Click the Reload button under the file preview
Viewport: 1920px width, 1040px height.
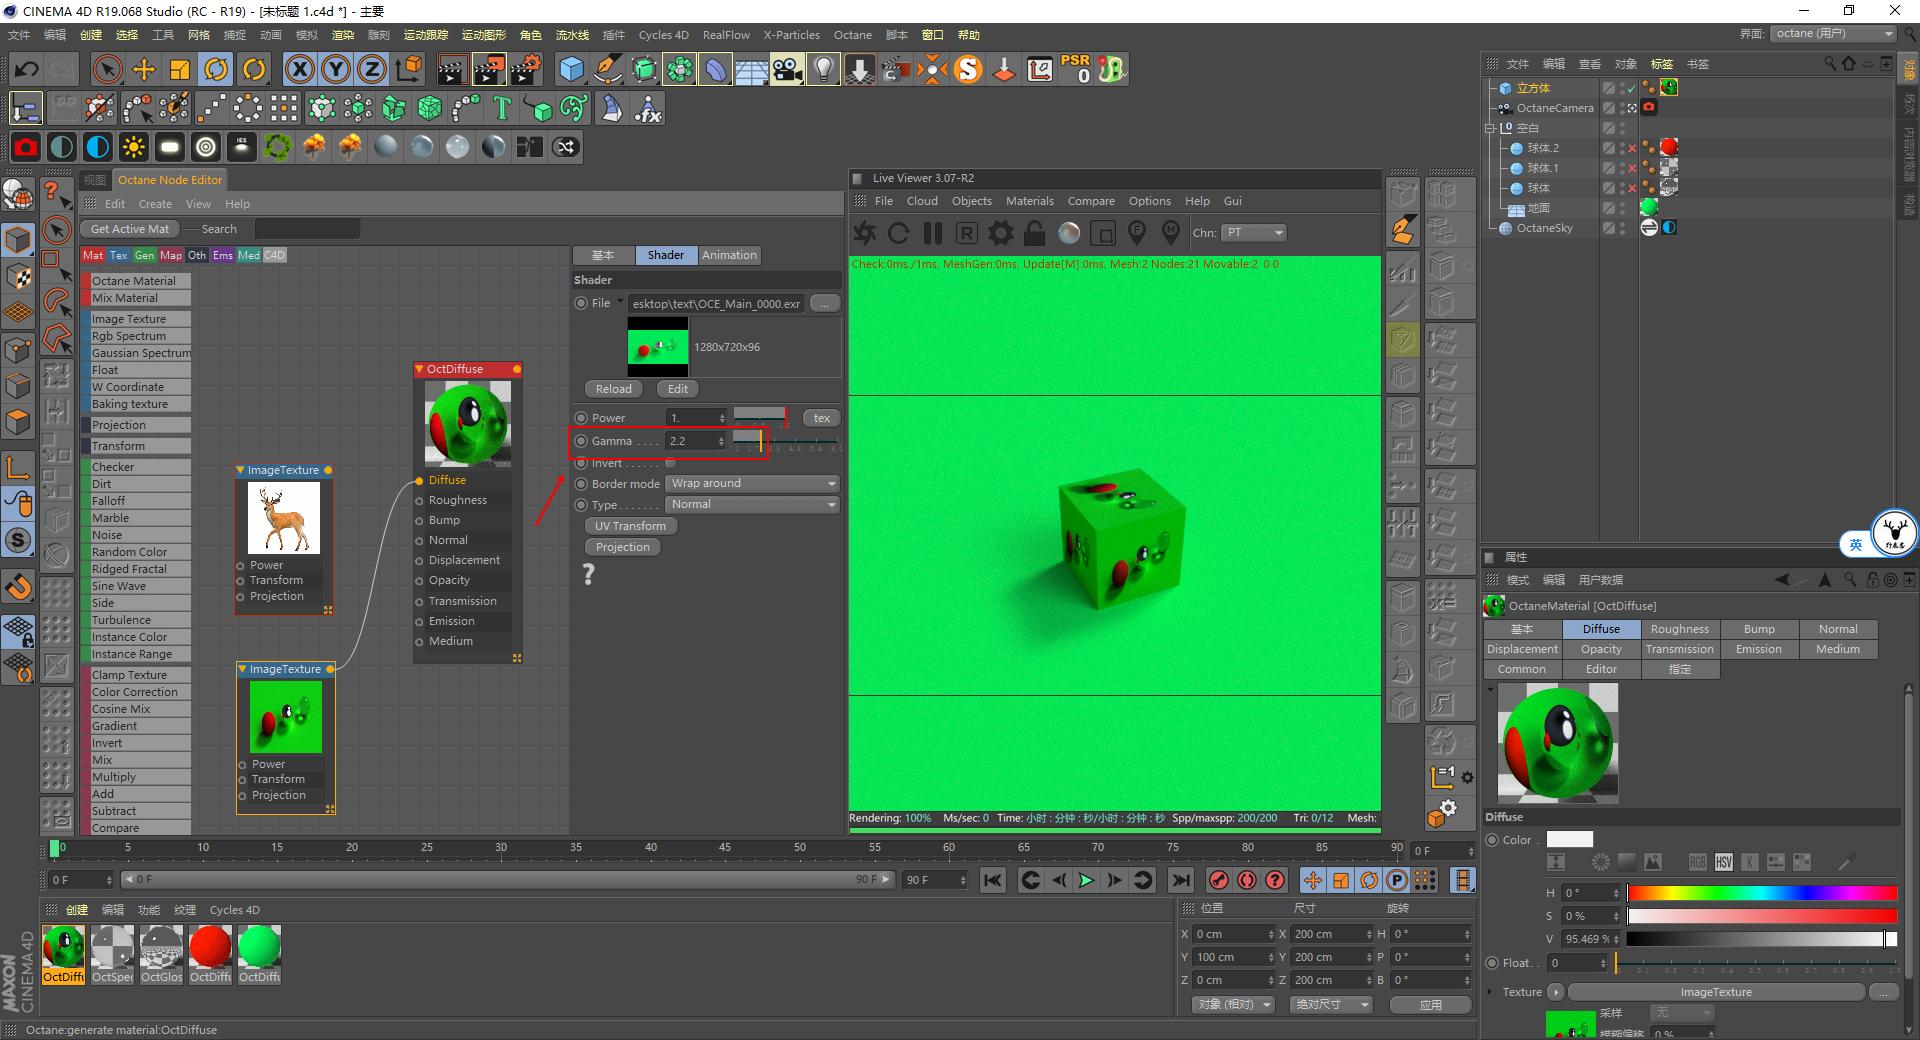point(612,389)
